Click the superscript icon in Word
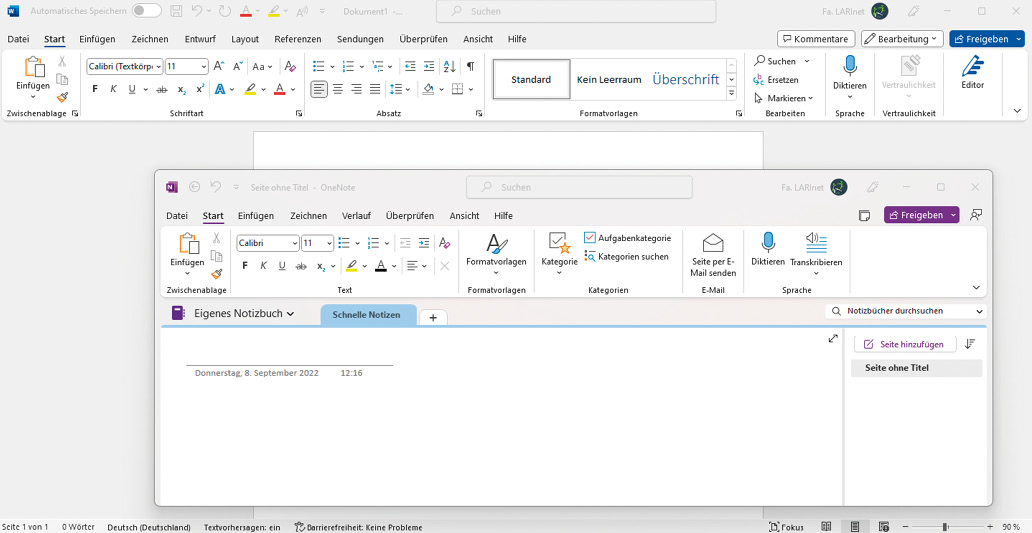The height and width of the screenshot is (533, 1032). pos(200,89)
